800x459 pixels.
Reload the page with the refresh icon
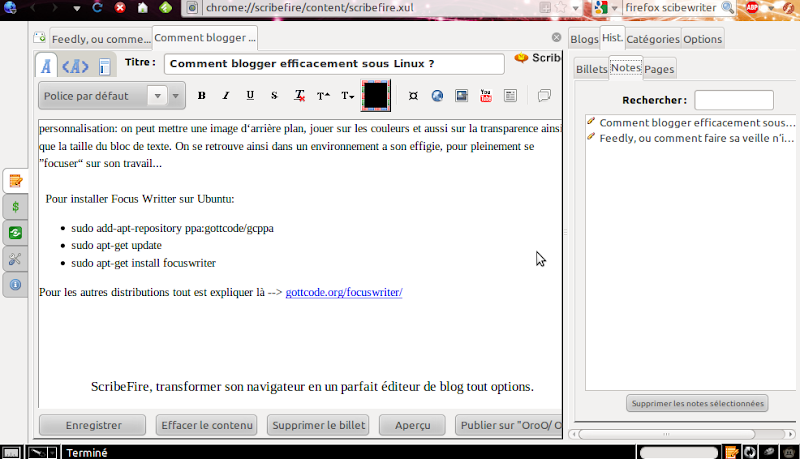[x=97, y=8]
